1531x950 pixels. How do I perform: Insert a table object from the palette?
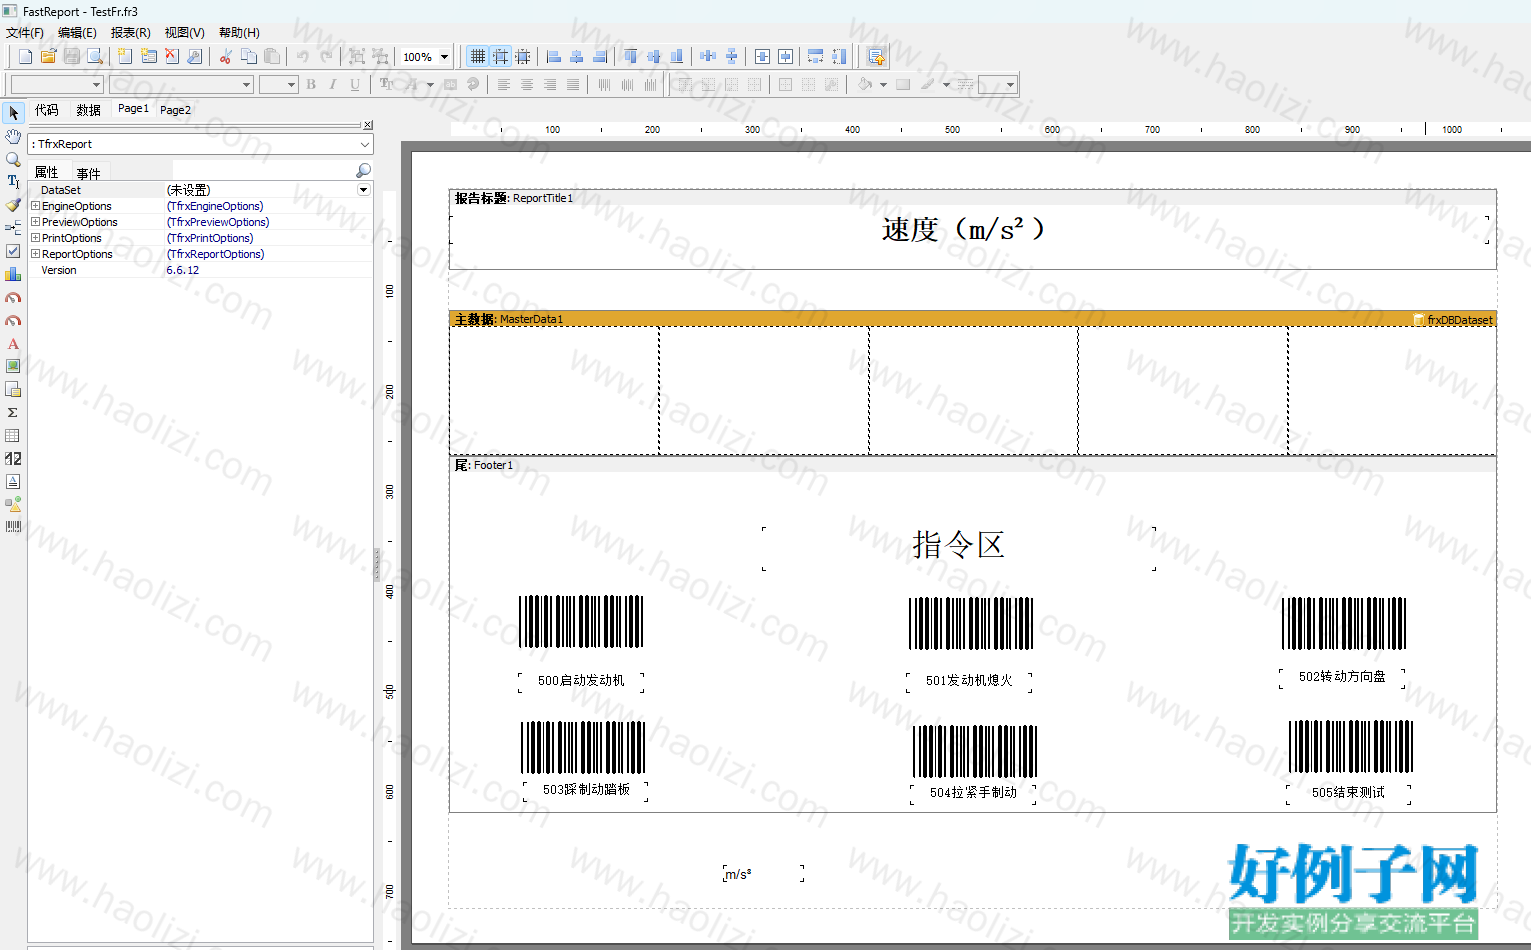[x=13, y=435]
